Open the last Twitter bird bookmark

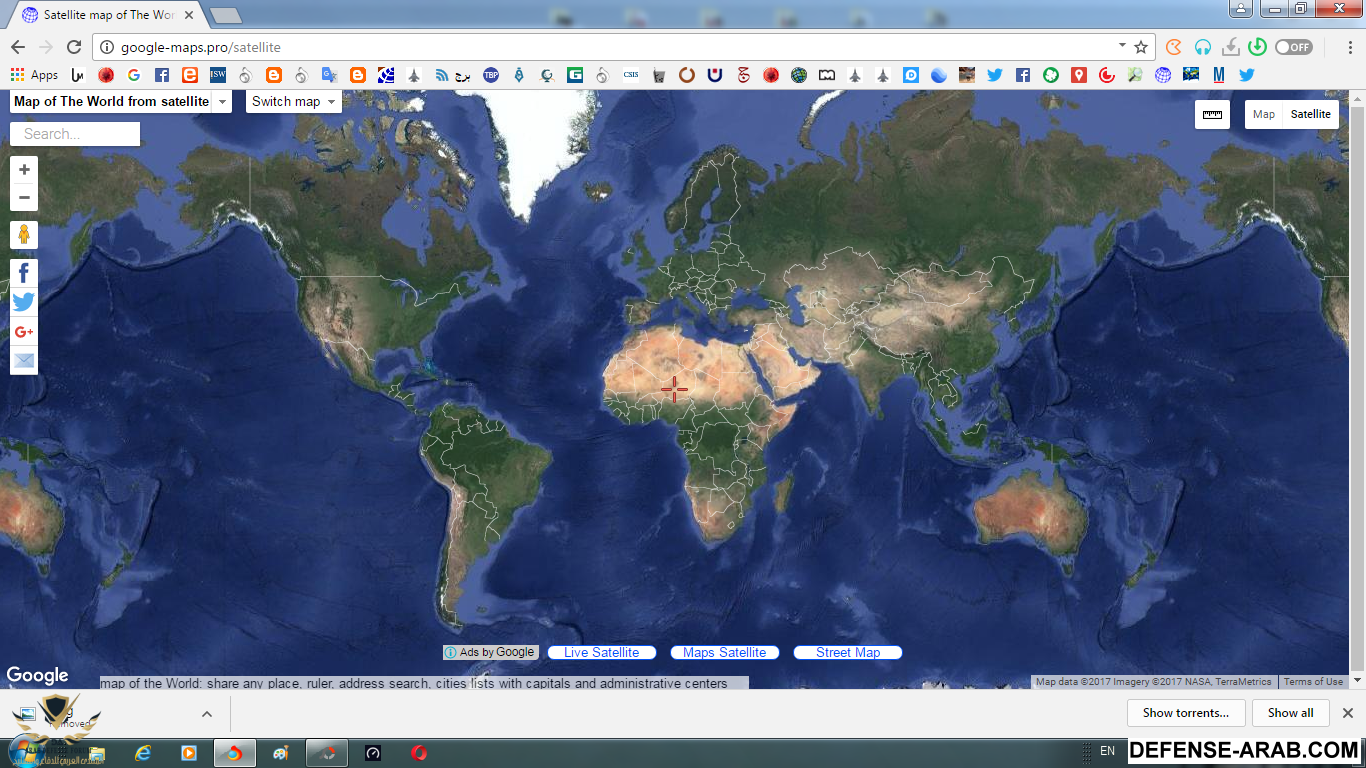1246,75
